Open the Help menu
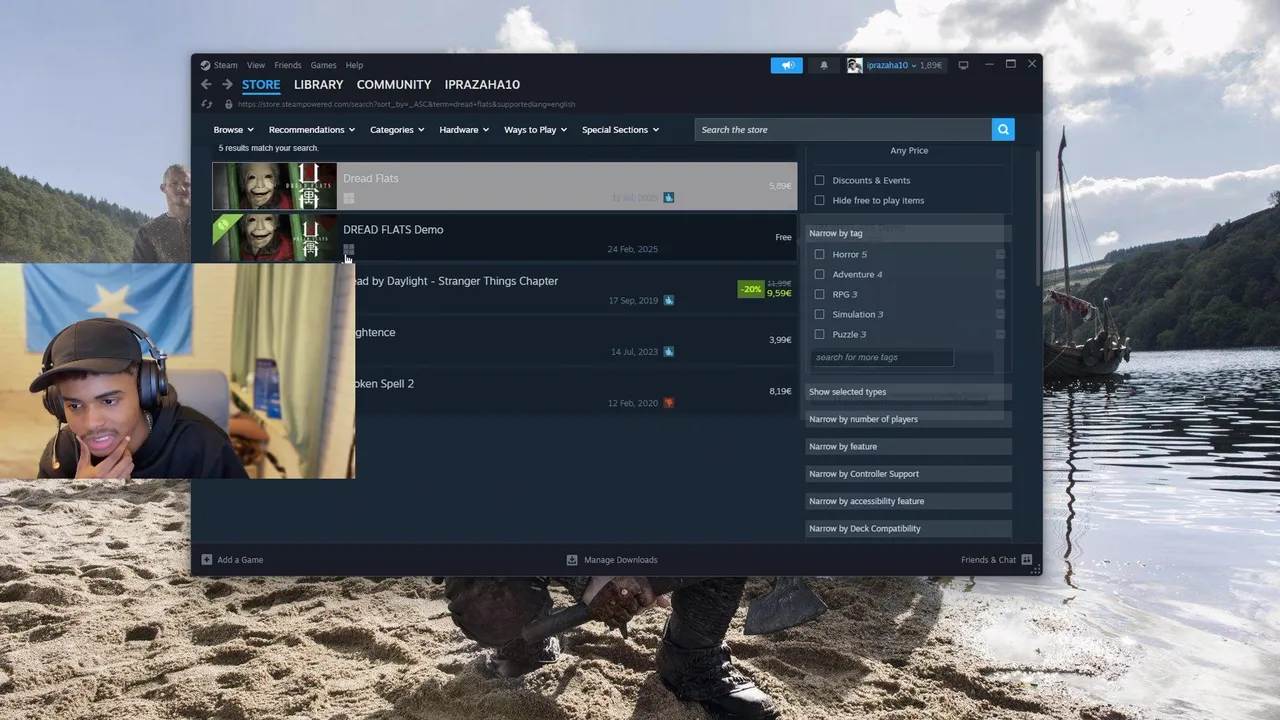This screenshot has height=720, width=1280. click(x=354, y=65)
